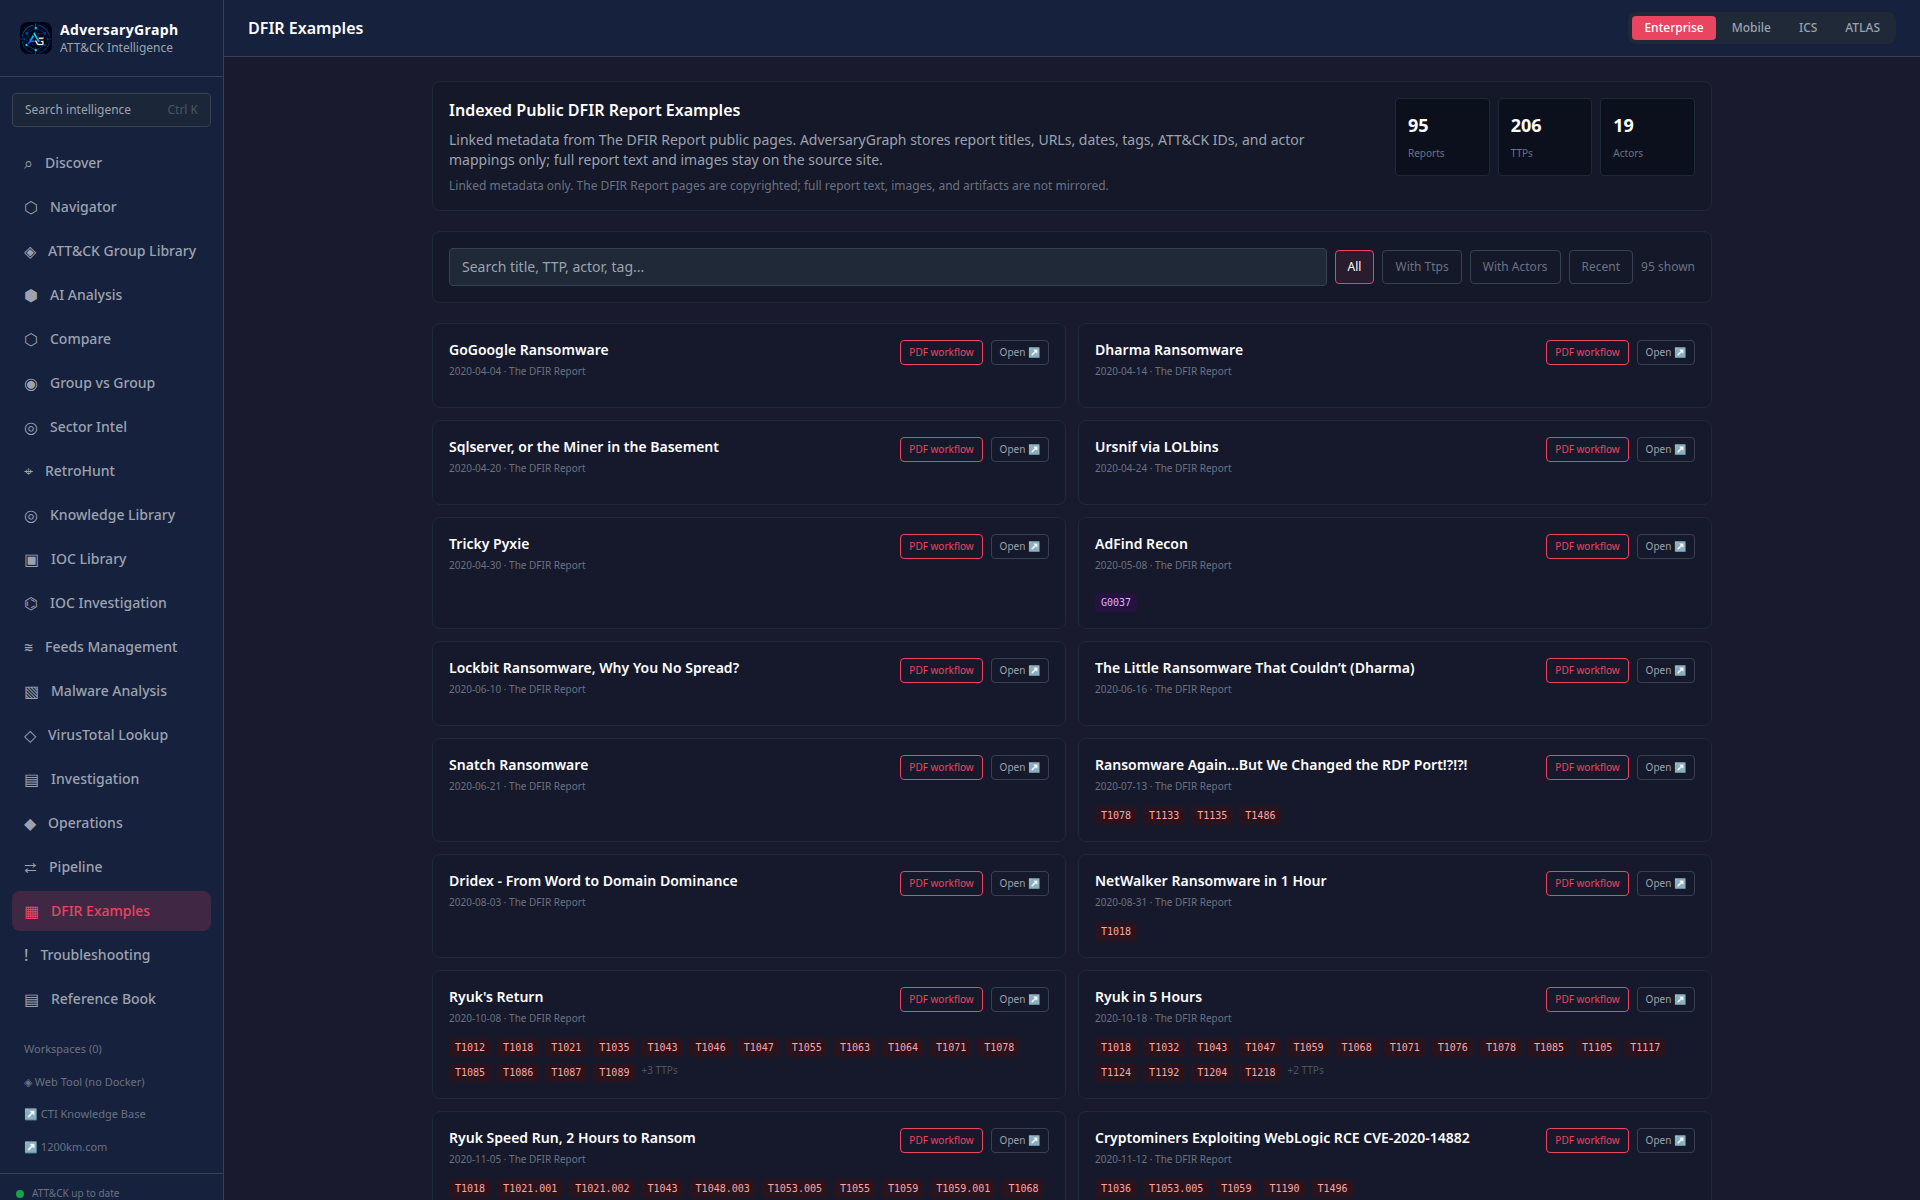Image resolution: width=1920 pixels, height=1200 pixels.
Task: Open PDF workflow for Lockbit Ransomware report
Action: point(941,671)
